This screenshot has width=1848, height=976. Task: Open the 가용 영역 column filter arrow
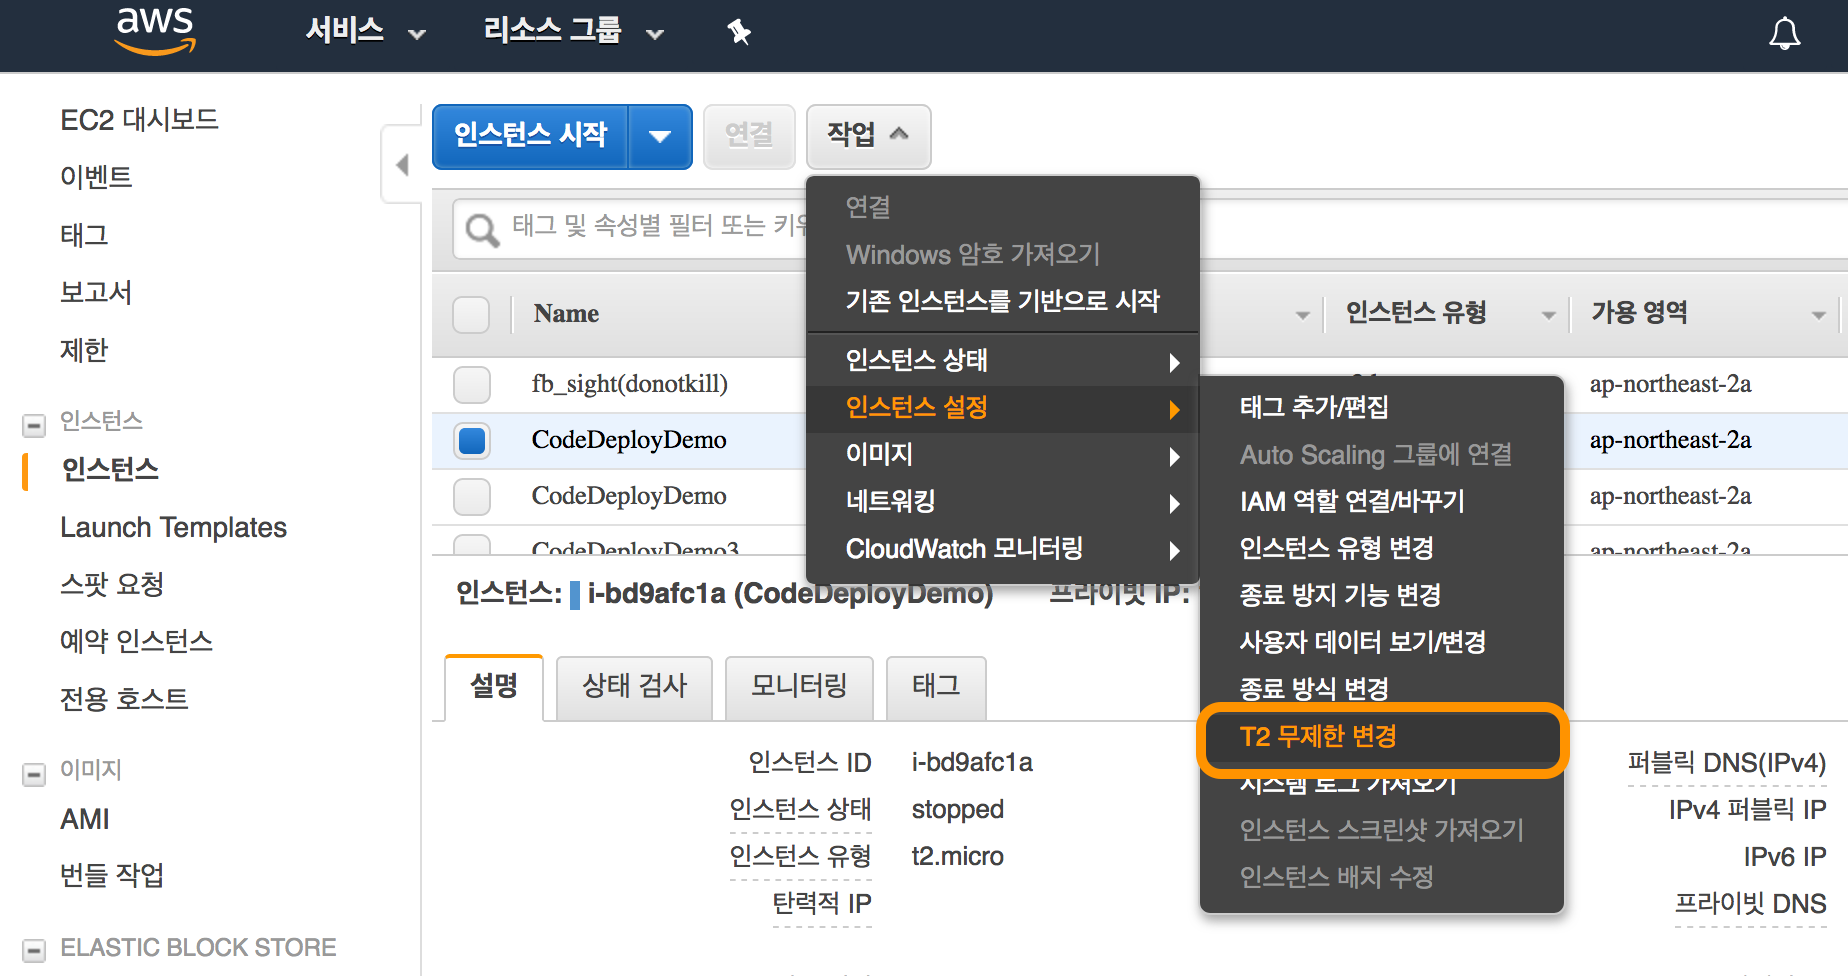1818,315
